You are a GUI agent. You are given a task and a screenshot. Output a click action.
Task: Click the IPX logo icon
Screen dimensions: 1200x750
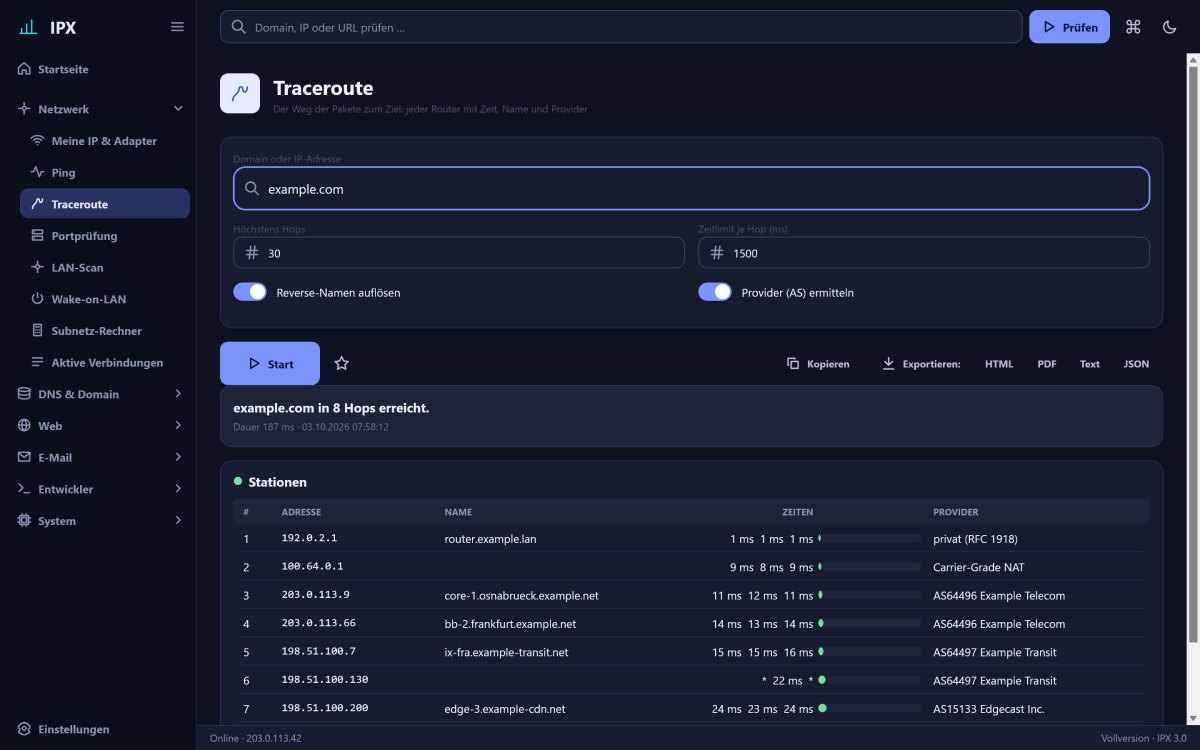[x=28, y=27]
